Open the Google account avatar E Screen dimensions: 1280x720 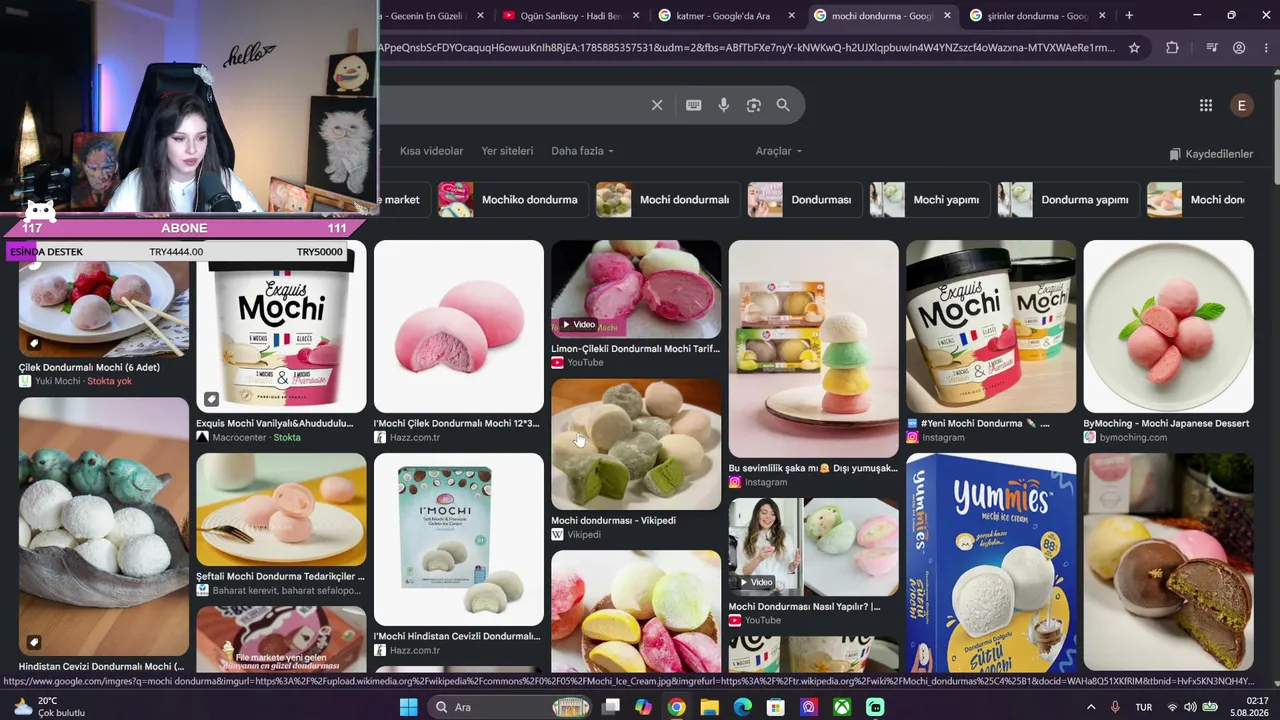[x=1242, y=105]
